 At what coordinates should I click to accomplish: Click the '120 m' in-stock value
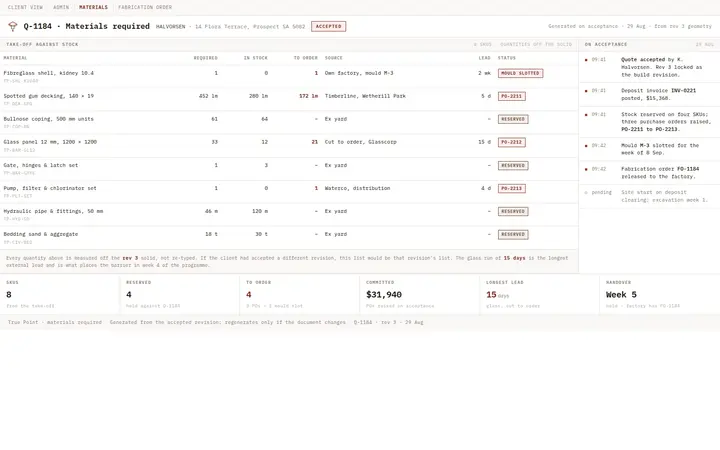(260, 211)
